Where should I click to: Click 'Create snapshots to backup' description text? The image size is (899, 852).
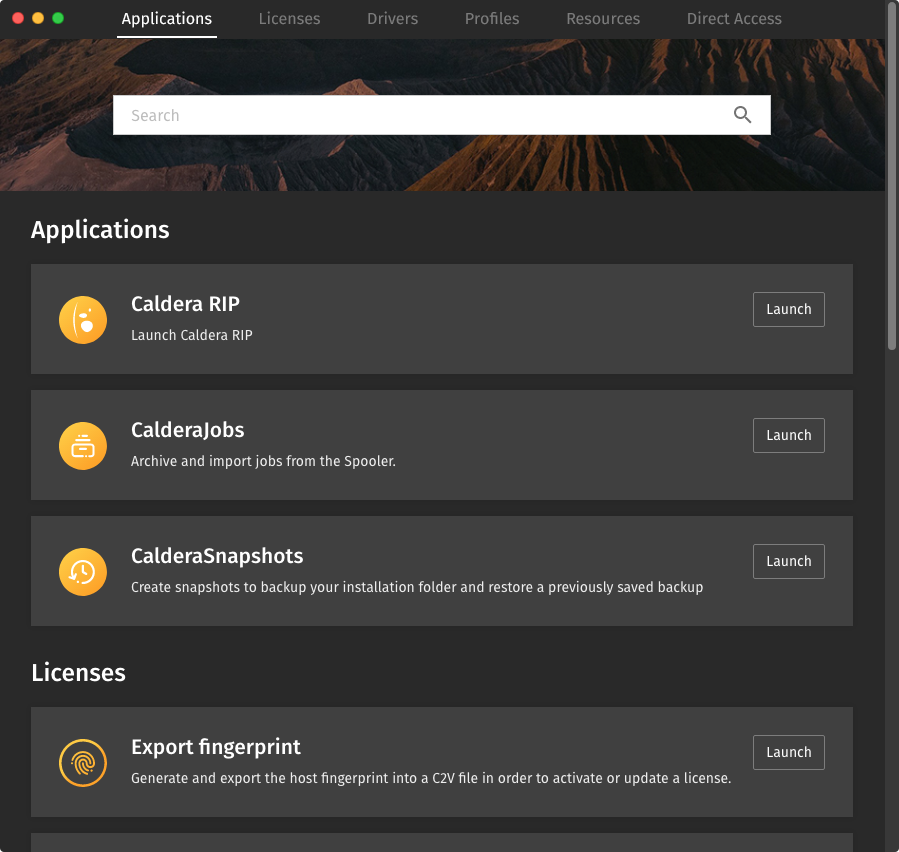click(x=417, y=588)
